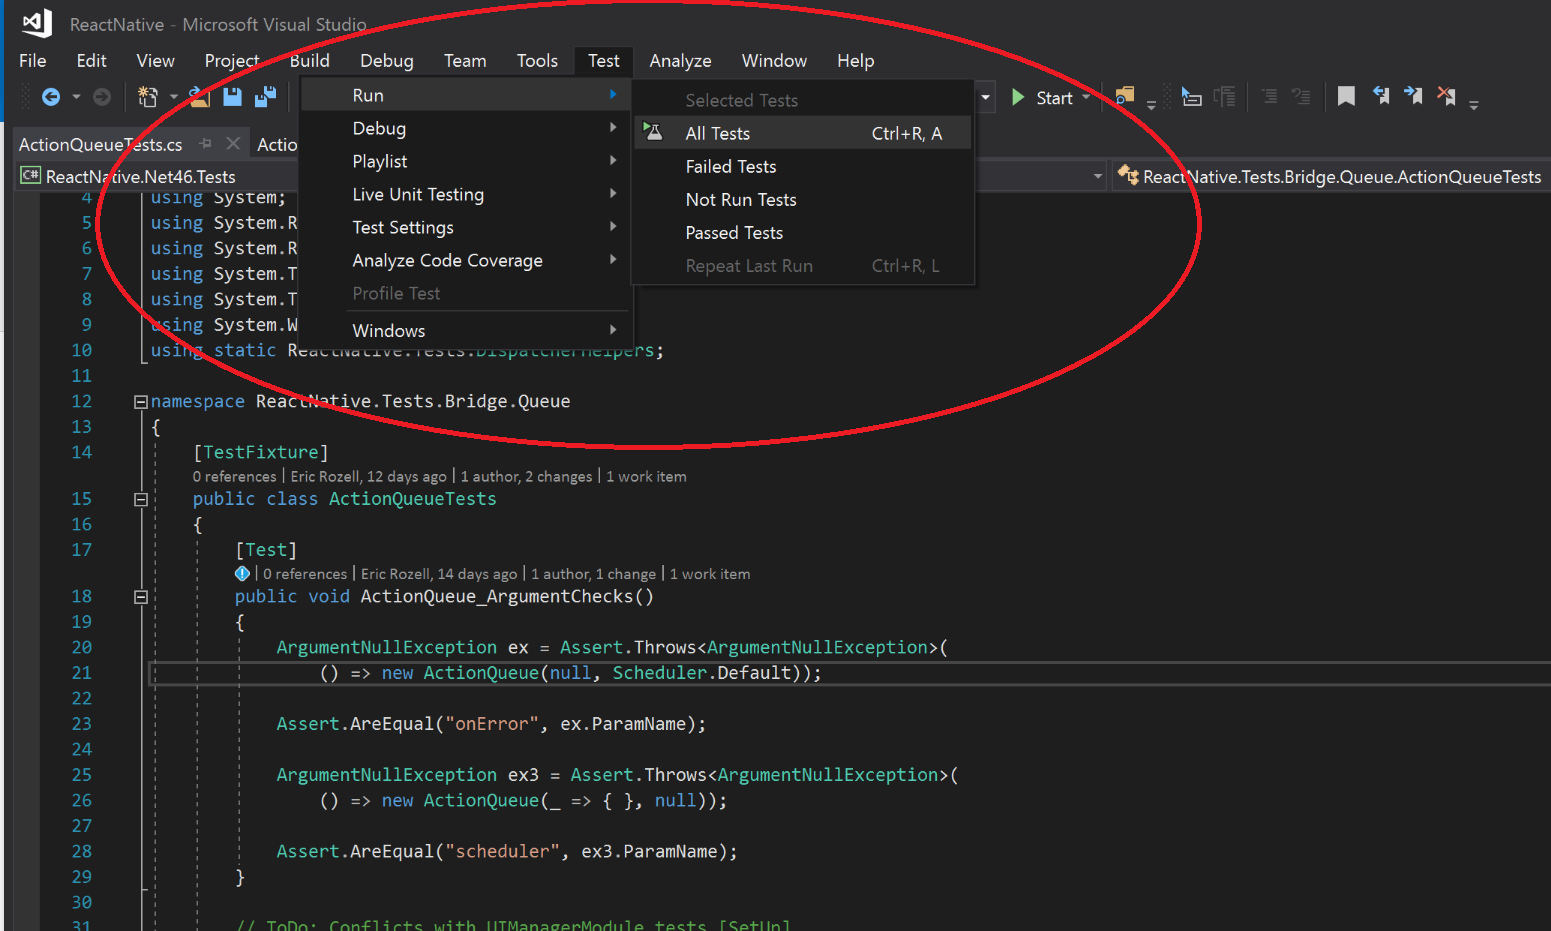Image resolution: width=1551 pixels, height=931 pixels.
Task: Close the ActionQueueTests.cs tab
Action: pos(233,144)
